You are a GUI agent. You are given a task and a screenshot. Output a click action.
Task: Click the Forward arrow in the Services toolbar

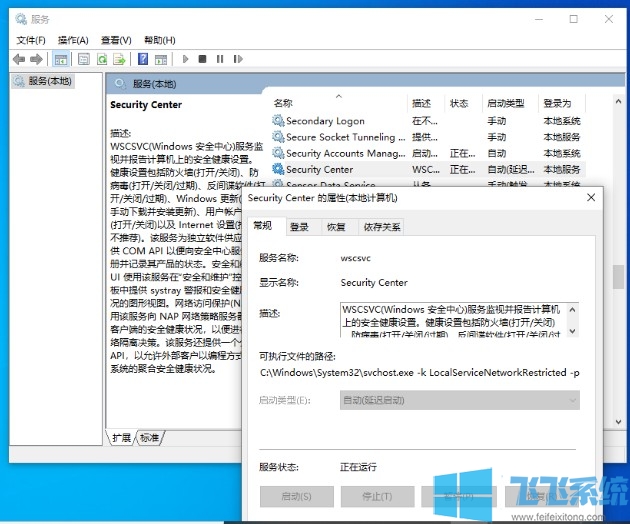pos(36,59)
